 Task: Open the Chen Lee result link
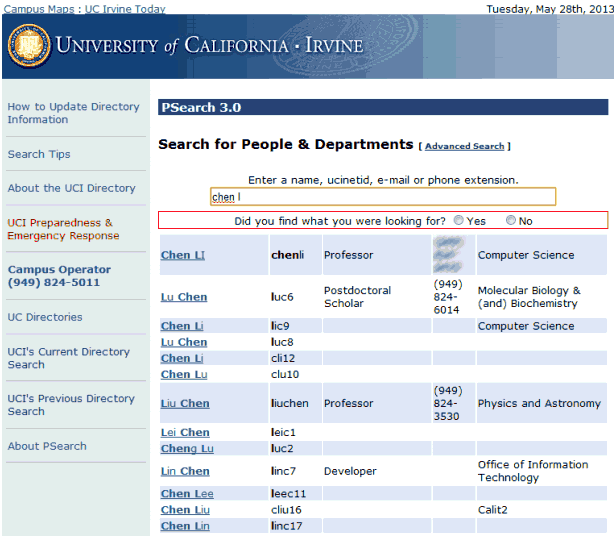point(187,493)
